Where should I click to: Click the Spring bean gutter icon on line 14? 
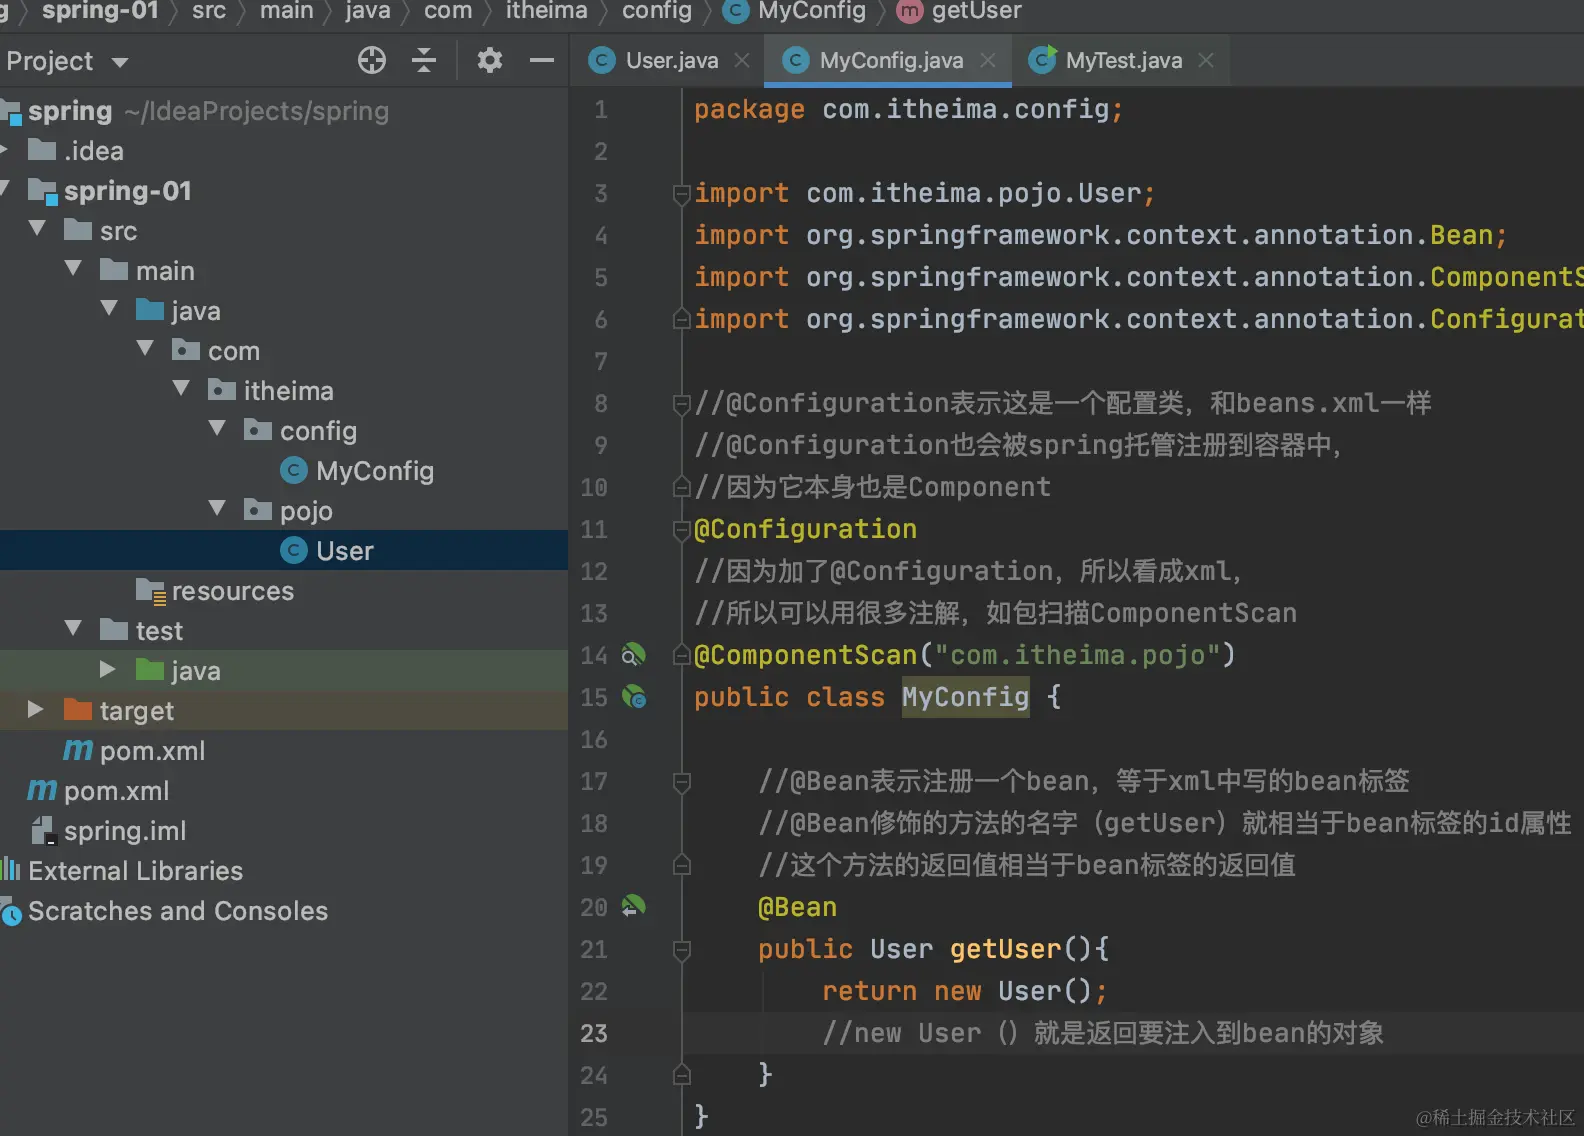tap(633, 655)
